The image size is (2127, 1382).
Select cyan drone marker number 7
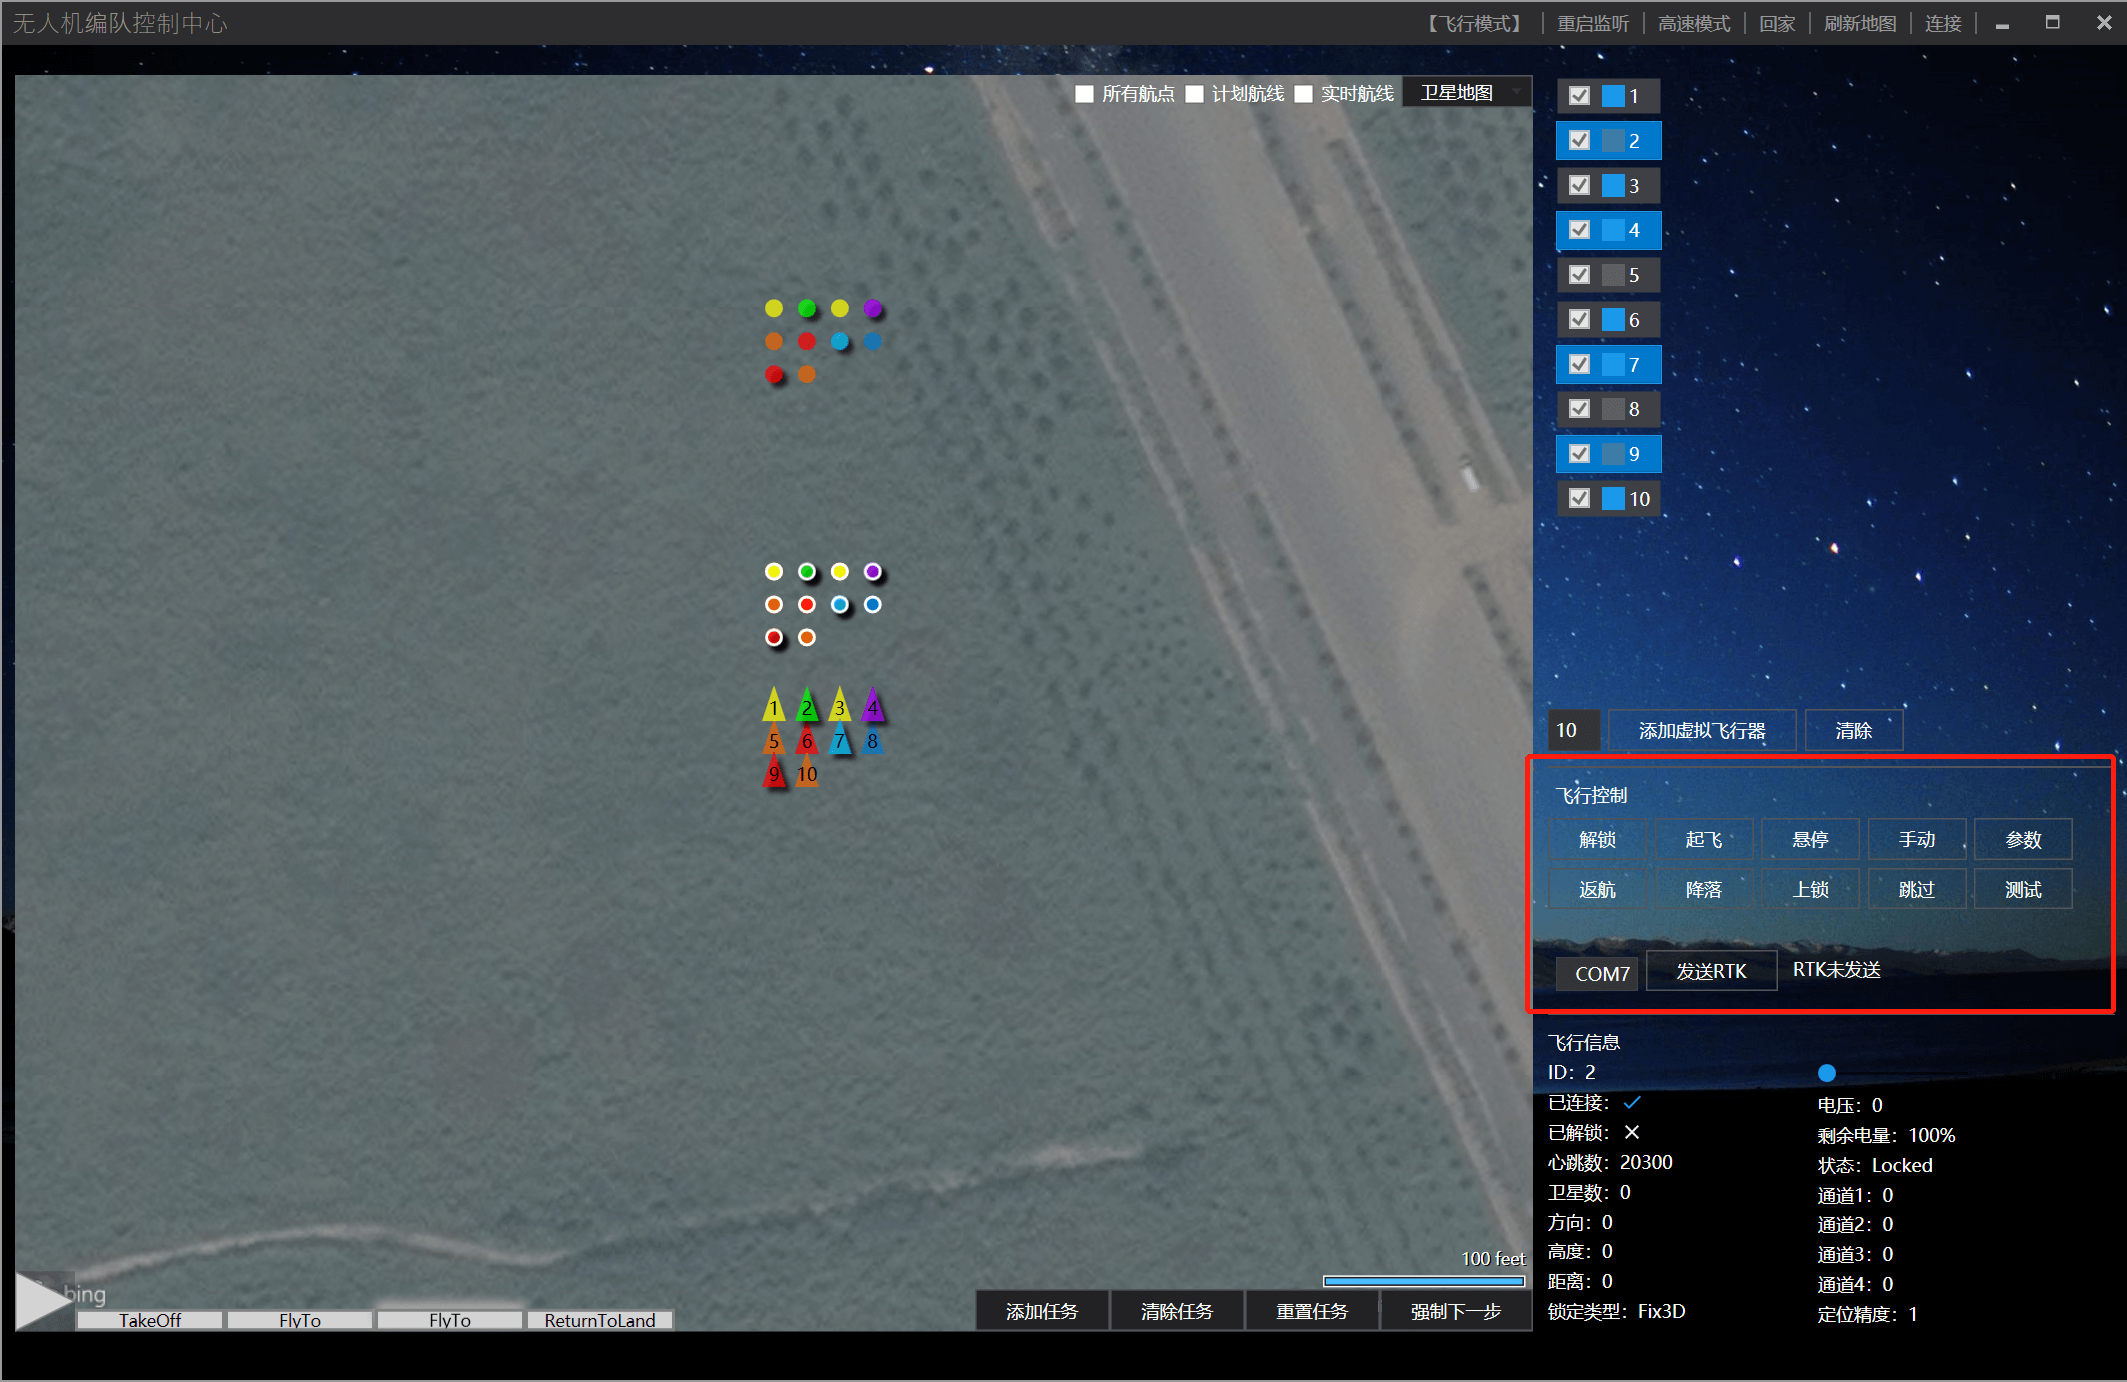coord(840,741)
